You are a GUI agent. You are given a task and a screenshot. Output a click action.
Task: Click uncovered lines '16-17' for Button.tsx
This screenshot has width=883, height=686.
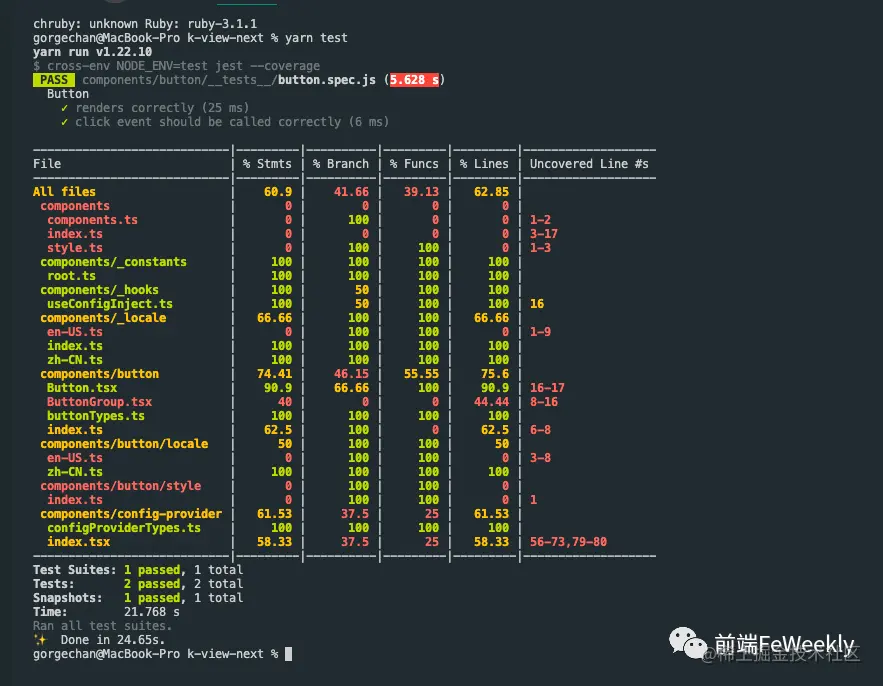click(547, 388)
